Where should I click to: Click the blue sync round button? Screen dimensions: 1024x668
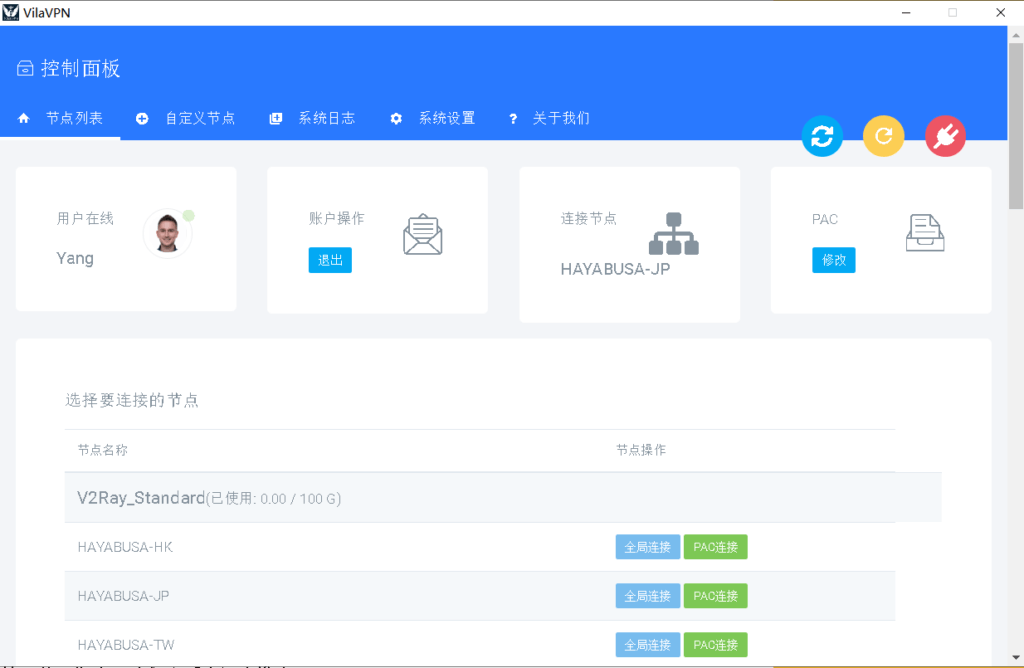point(822,136)
